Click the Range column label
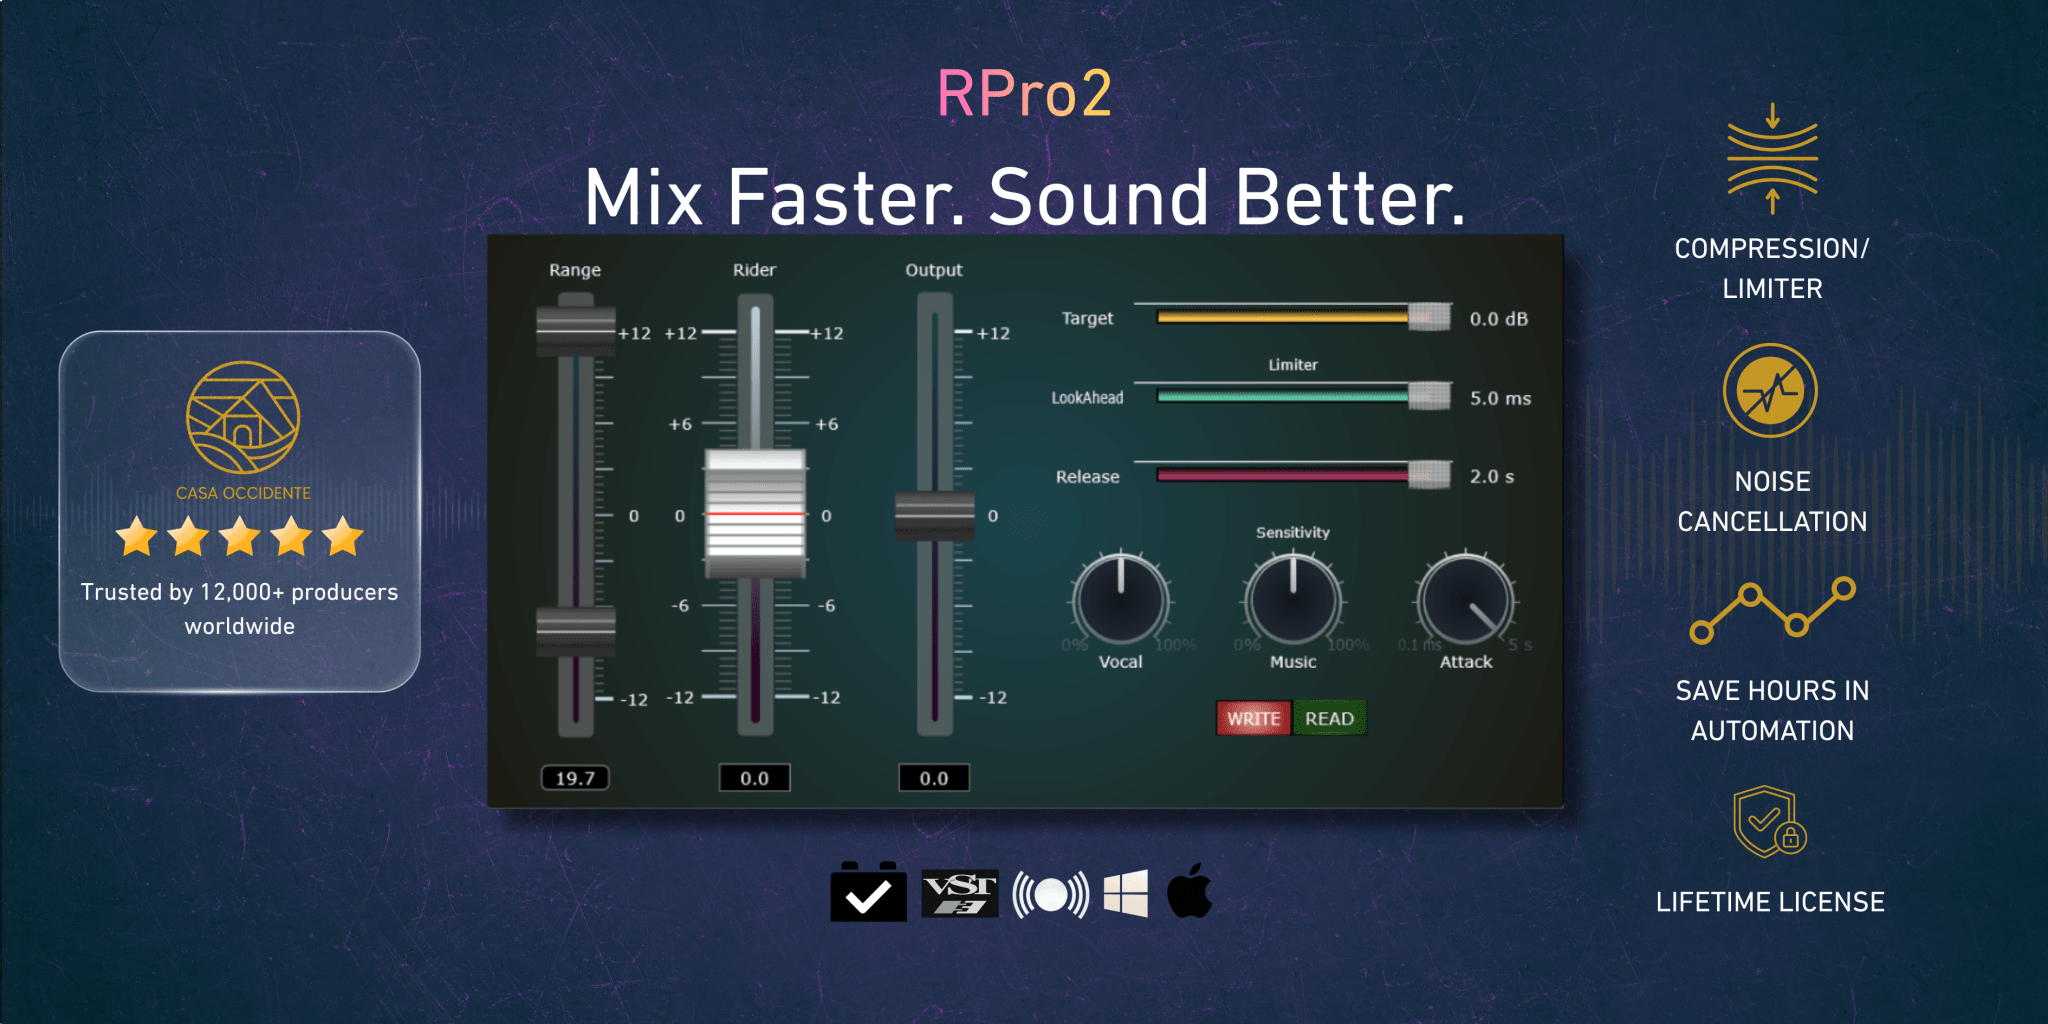Screen dimensions: 2048x1024 [575, 270]
